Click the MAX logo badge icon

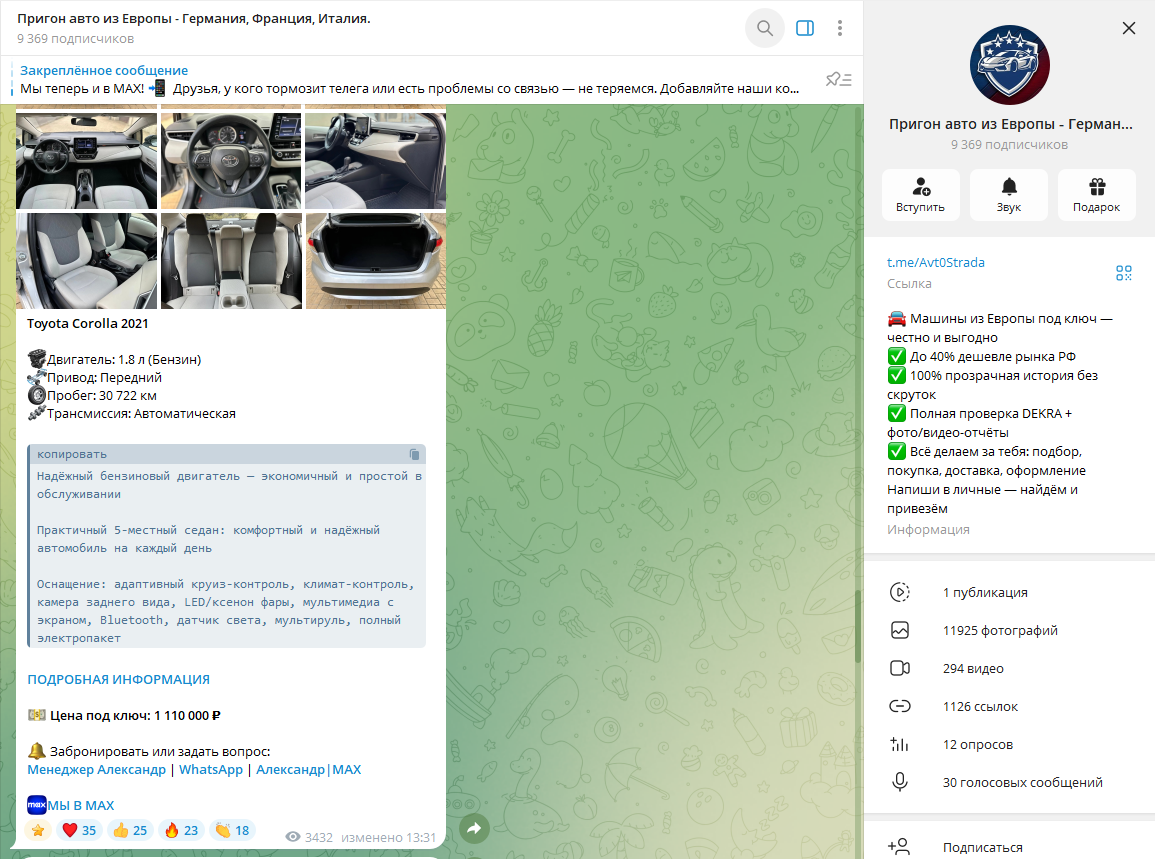37,805
